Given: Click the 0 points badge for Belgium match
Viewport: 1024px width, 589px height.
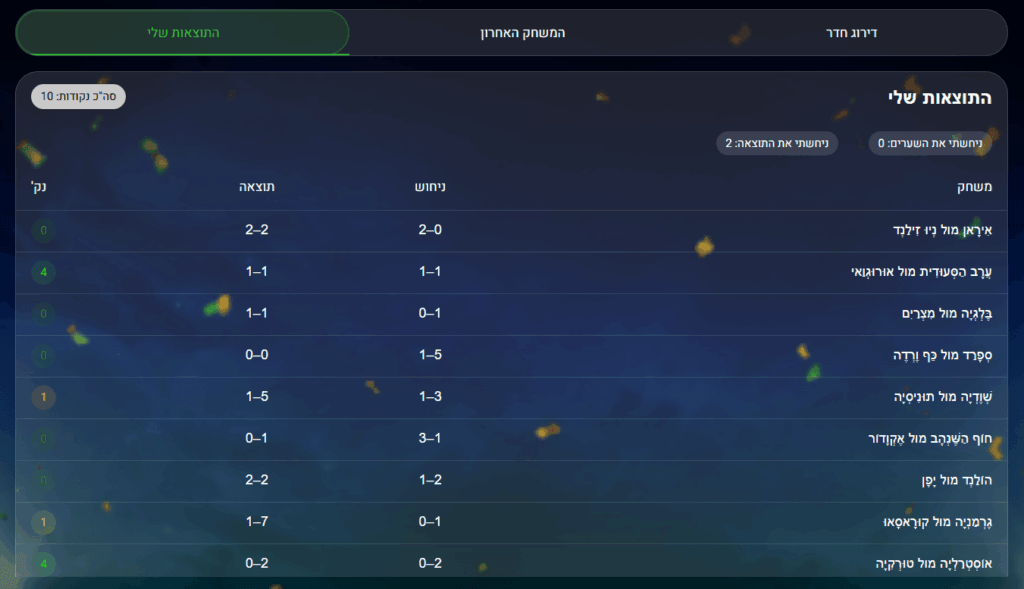Looking at the screenshot, I should (x=44, y=314).
